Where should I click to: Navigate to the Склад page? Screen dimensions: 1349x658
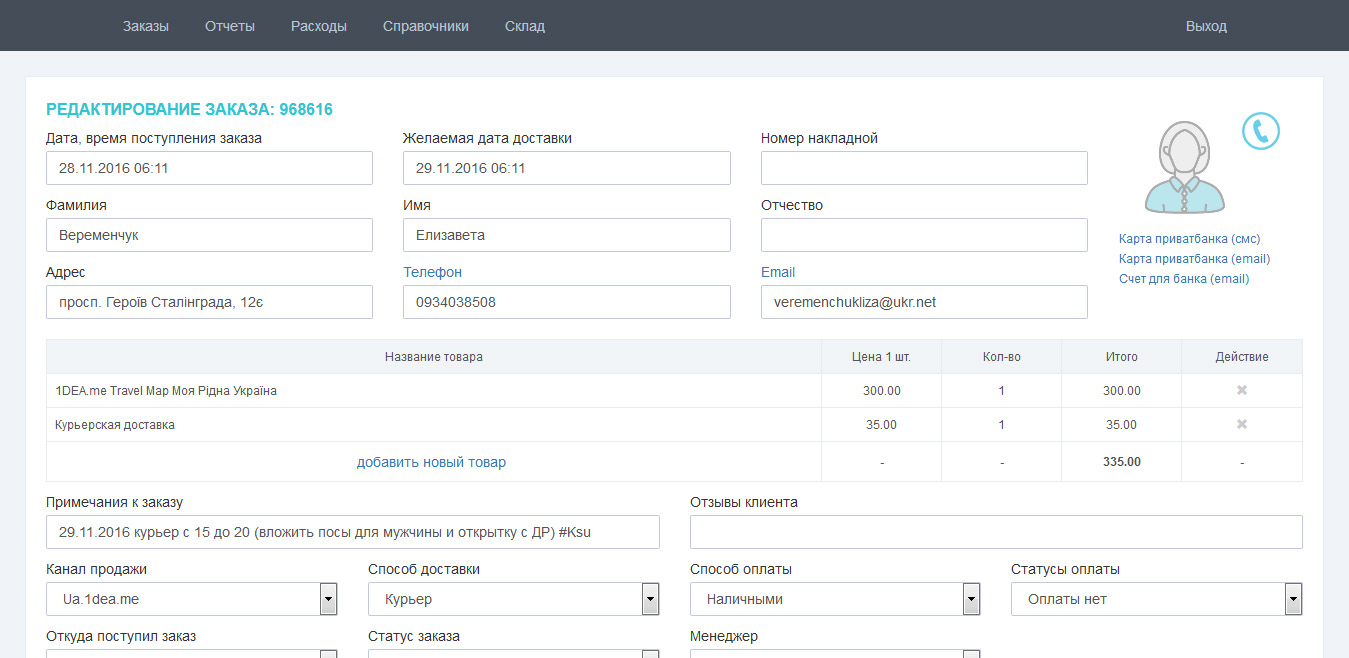pos(525,26)
